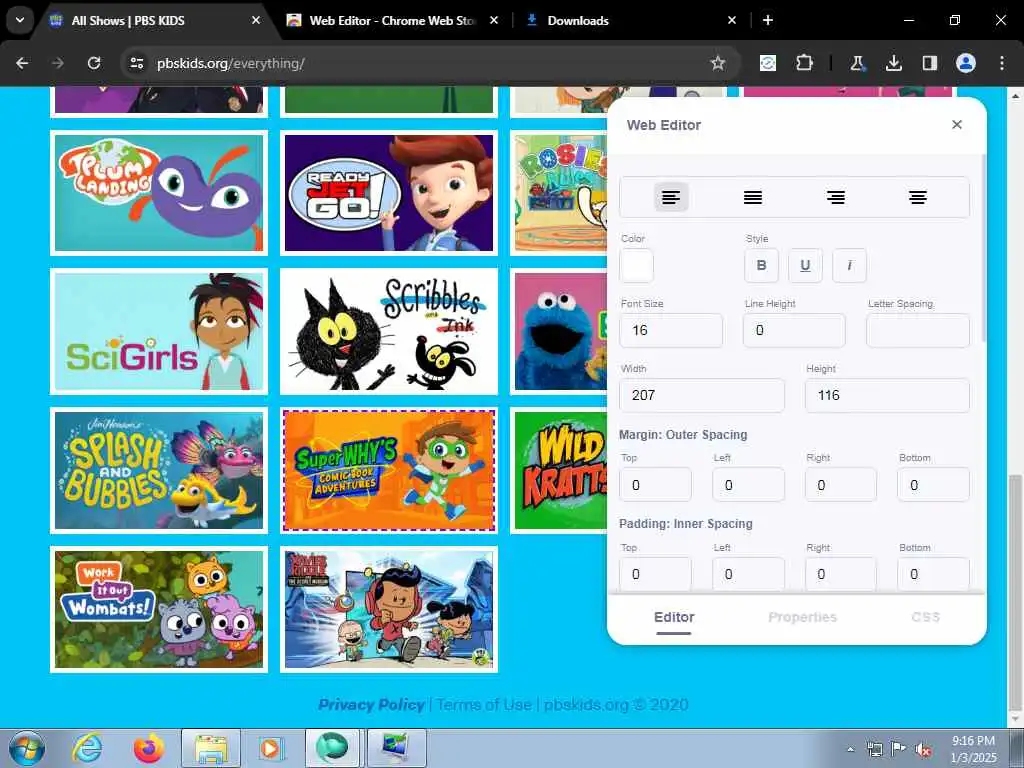Set the Margin Left field

tap(748, 485)
